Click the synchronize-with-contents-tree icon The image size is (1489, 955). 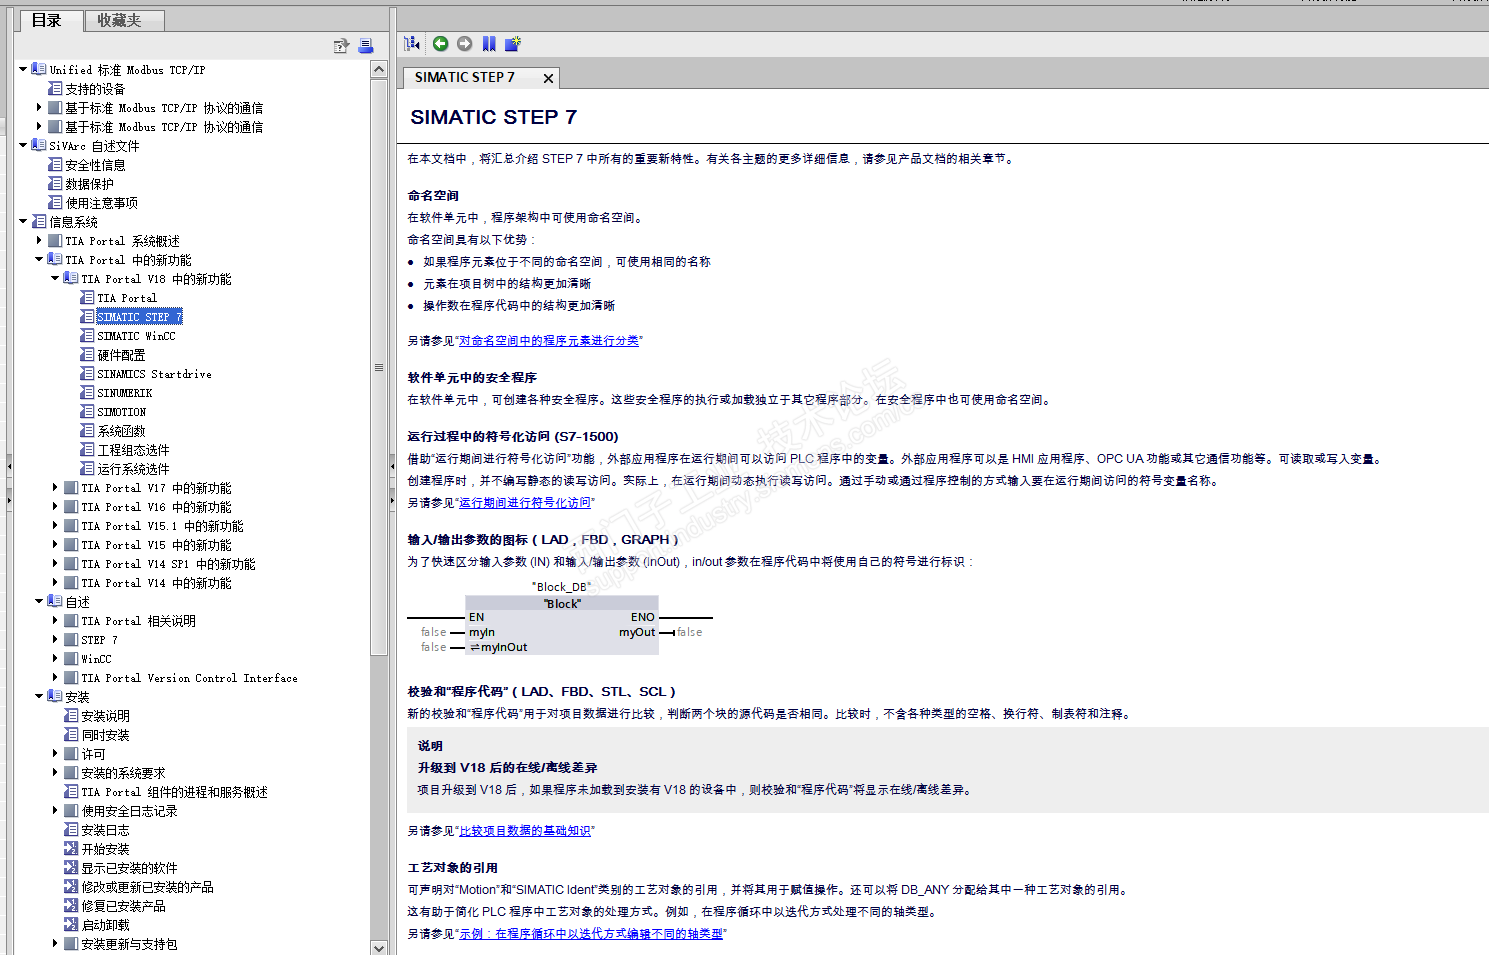[411, 43]
